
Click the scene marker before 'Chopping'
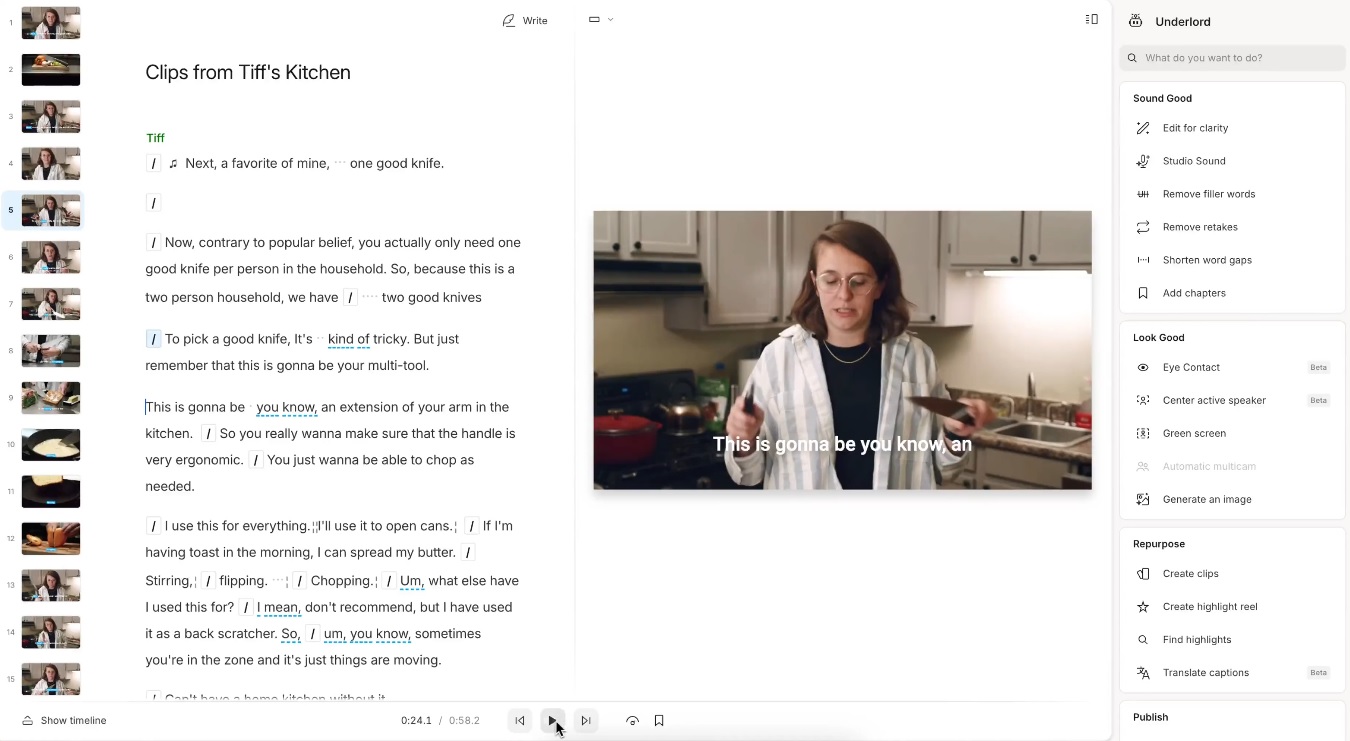[x=299, y=581]
